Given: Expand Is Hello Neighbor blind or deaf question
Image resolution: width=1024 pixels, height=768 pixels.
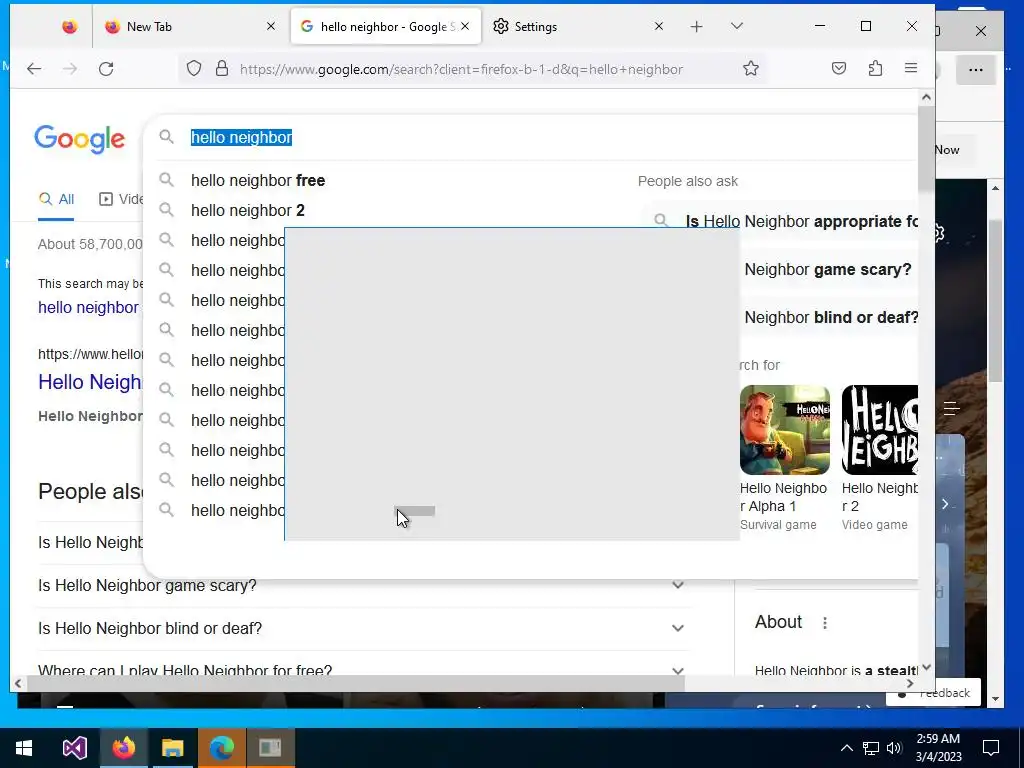Looking at the screenshot, I should [x=362, y=628].
